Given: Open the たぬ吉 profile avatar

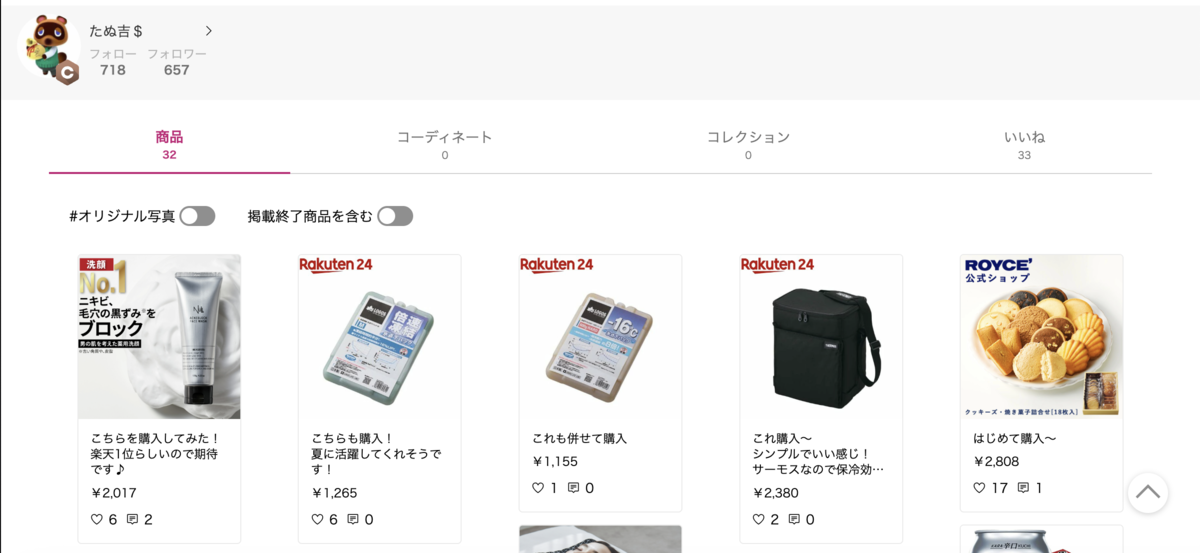Looking at the screenshot, I should point(49,47).
